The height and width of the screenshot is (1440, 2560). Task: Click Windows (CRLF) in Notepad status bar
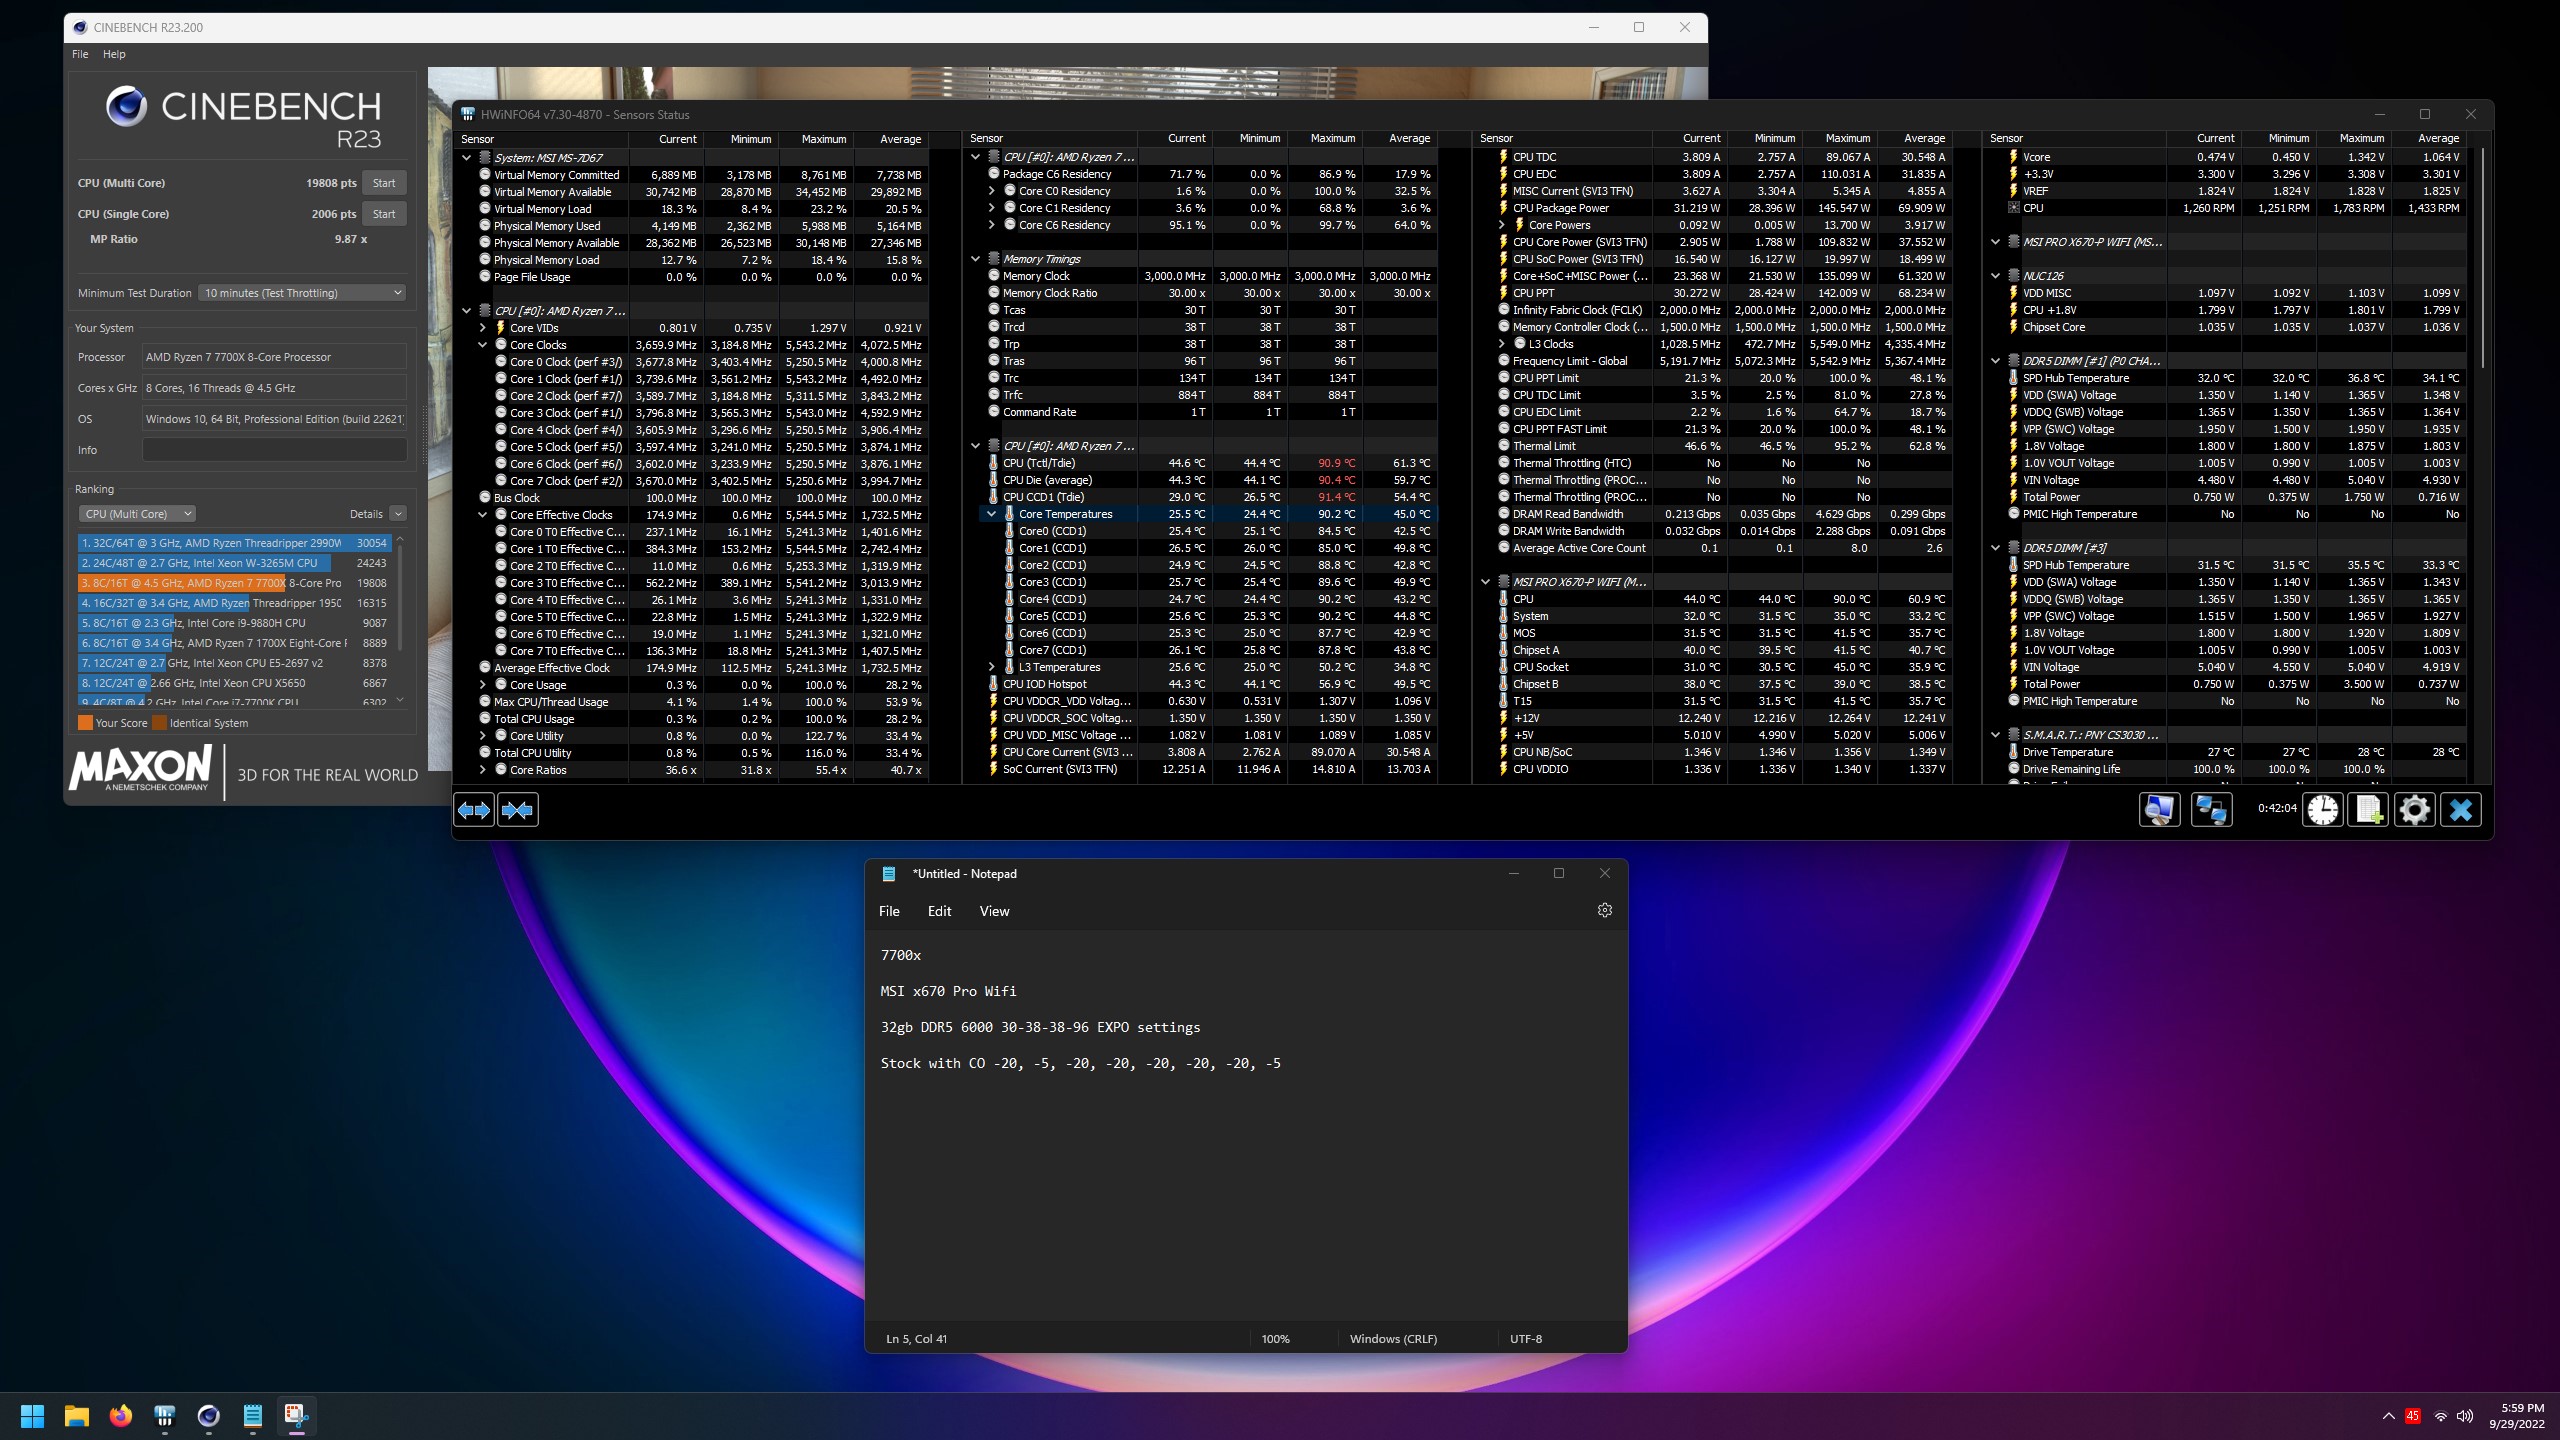click(x=1393, y=1339)
